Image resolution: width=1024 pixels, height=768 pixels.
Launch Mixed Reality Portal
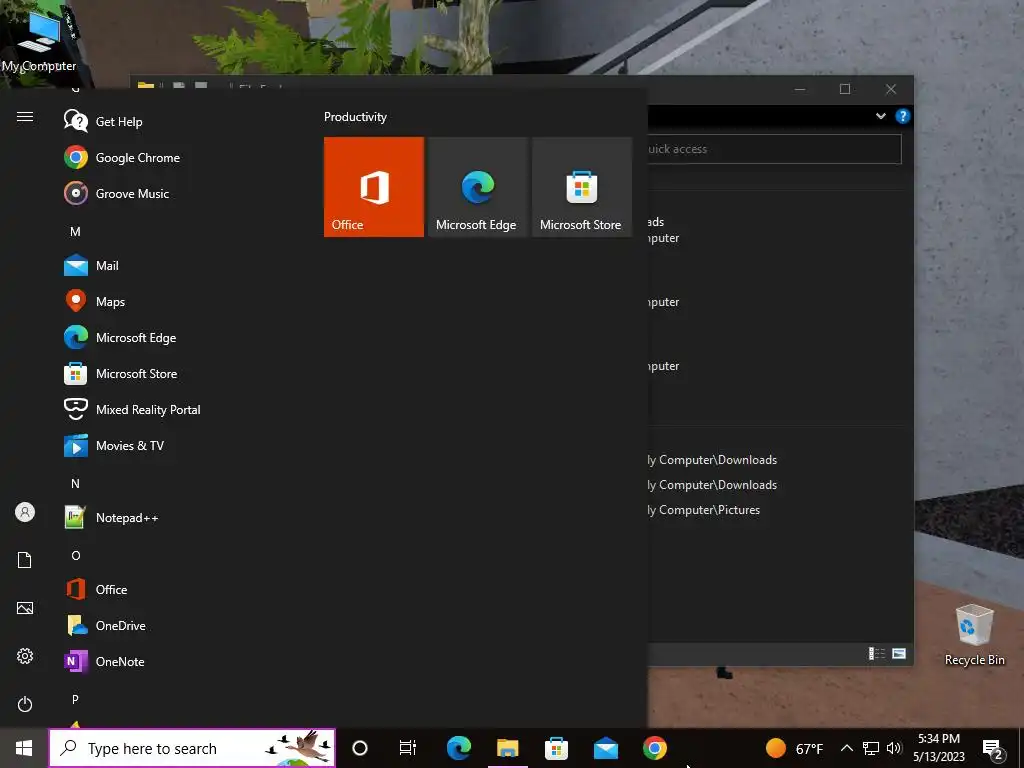pos(131,409)
